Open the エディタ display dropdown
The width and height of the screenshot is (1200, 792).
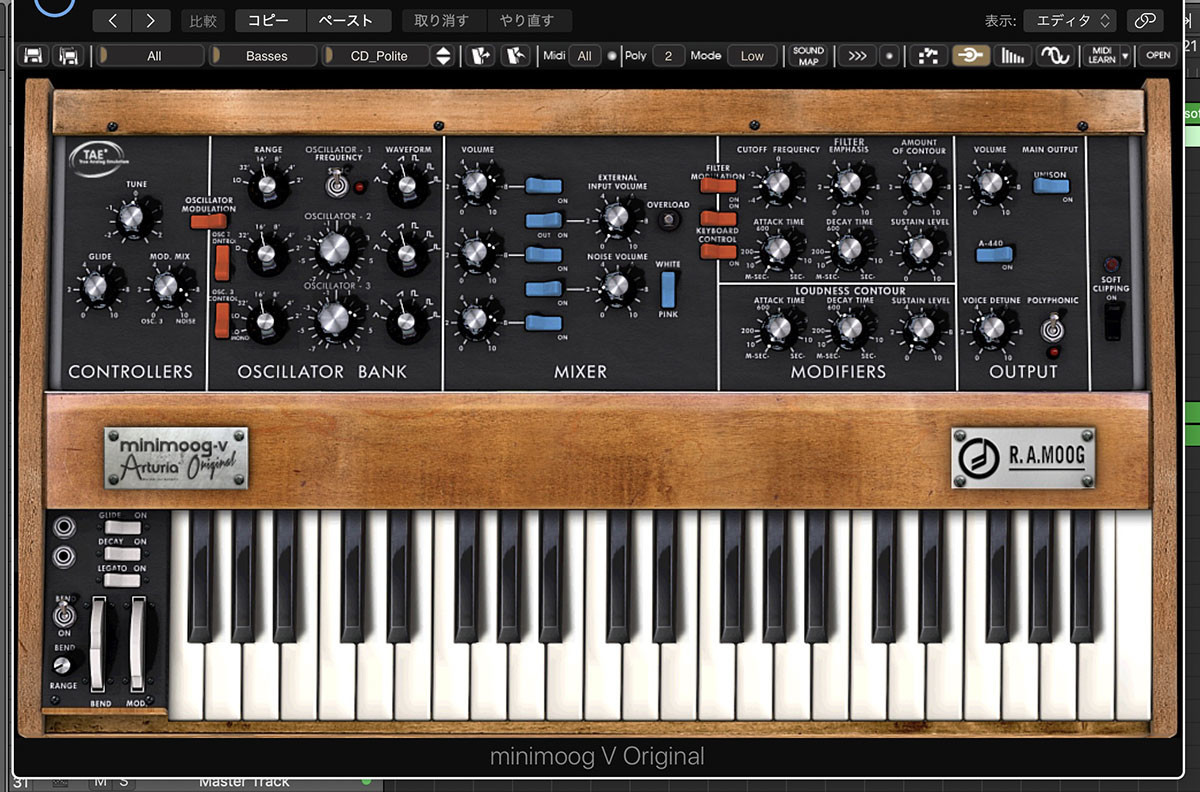pyautogui.click(x=1069, y=20)
